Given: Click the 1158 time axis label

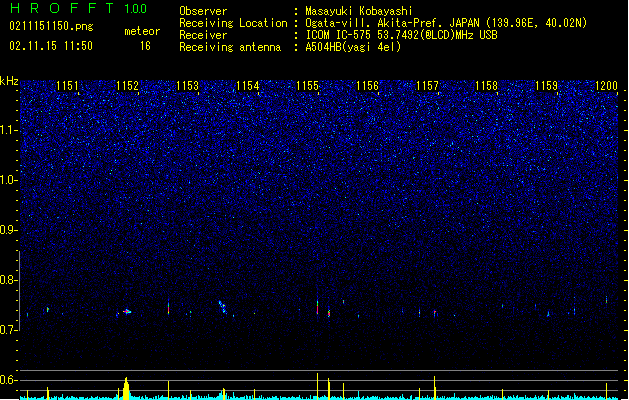Looking at the screenshot, I should click(487, 85).
